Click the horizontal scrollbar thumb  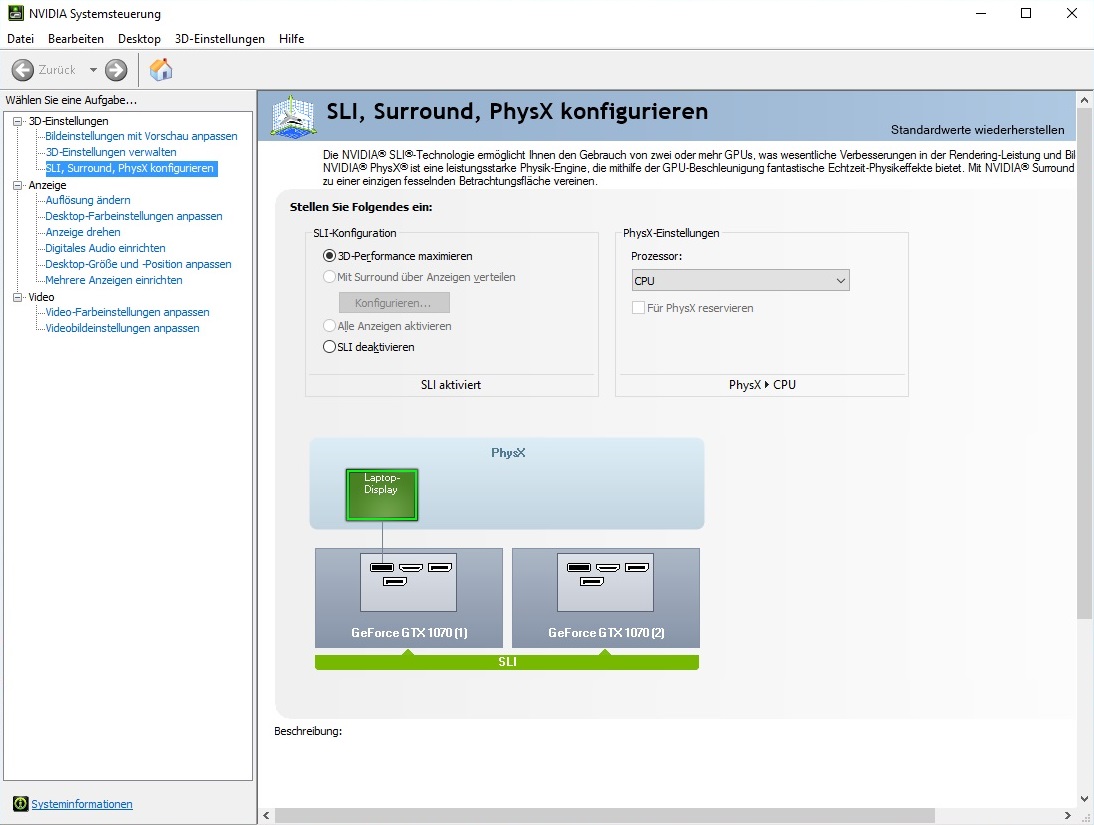pyautogui.click(x=604, y=815)
